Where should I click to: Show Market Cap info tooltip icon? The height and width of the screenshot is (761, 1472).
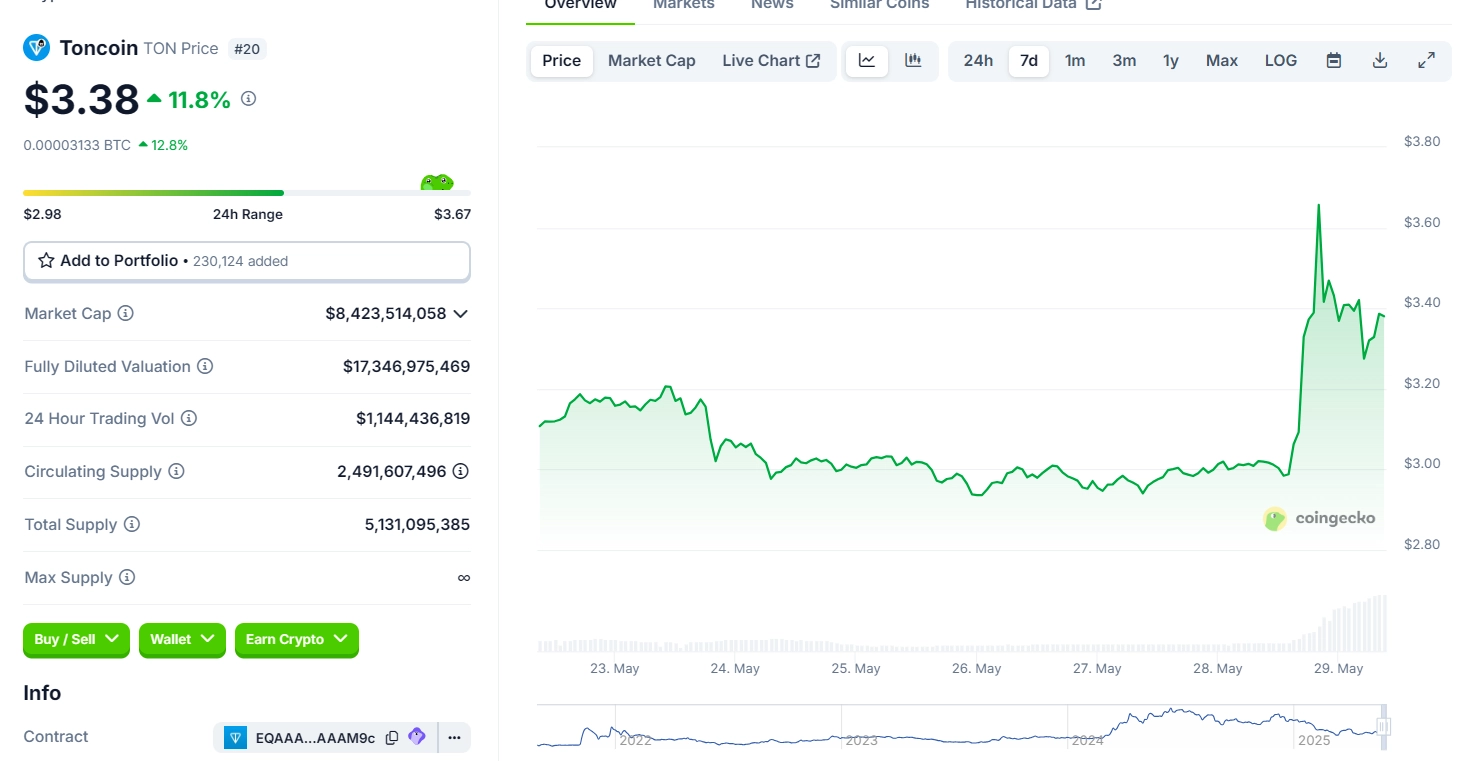point(126,313)
